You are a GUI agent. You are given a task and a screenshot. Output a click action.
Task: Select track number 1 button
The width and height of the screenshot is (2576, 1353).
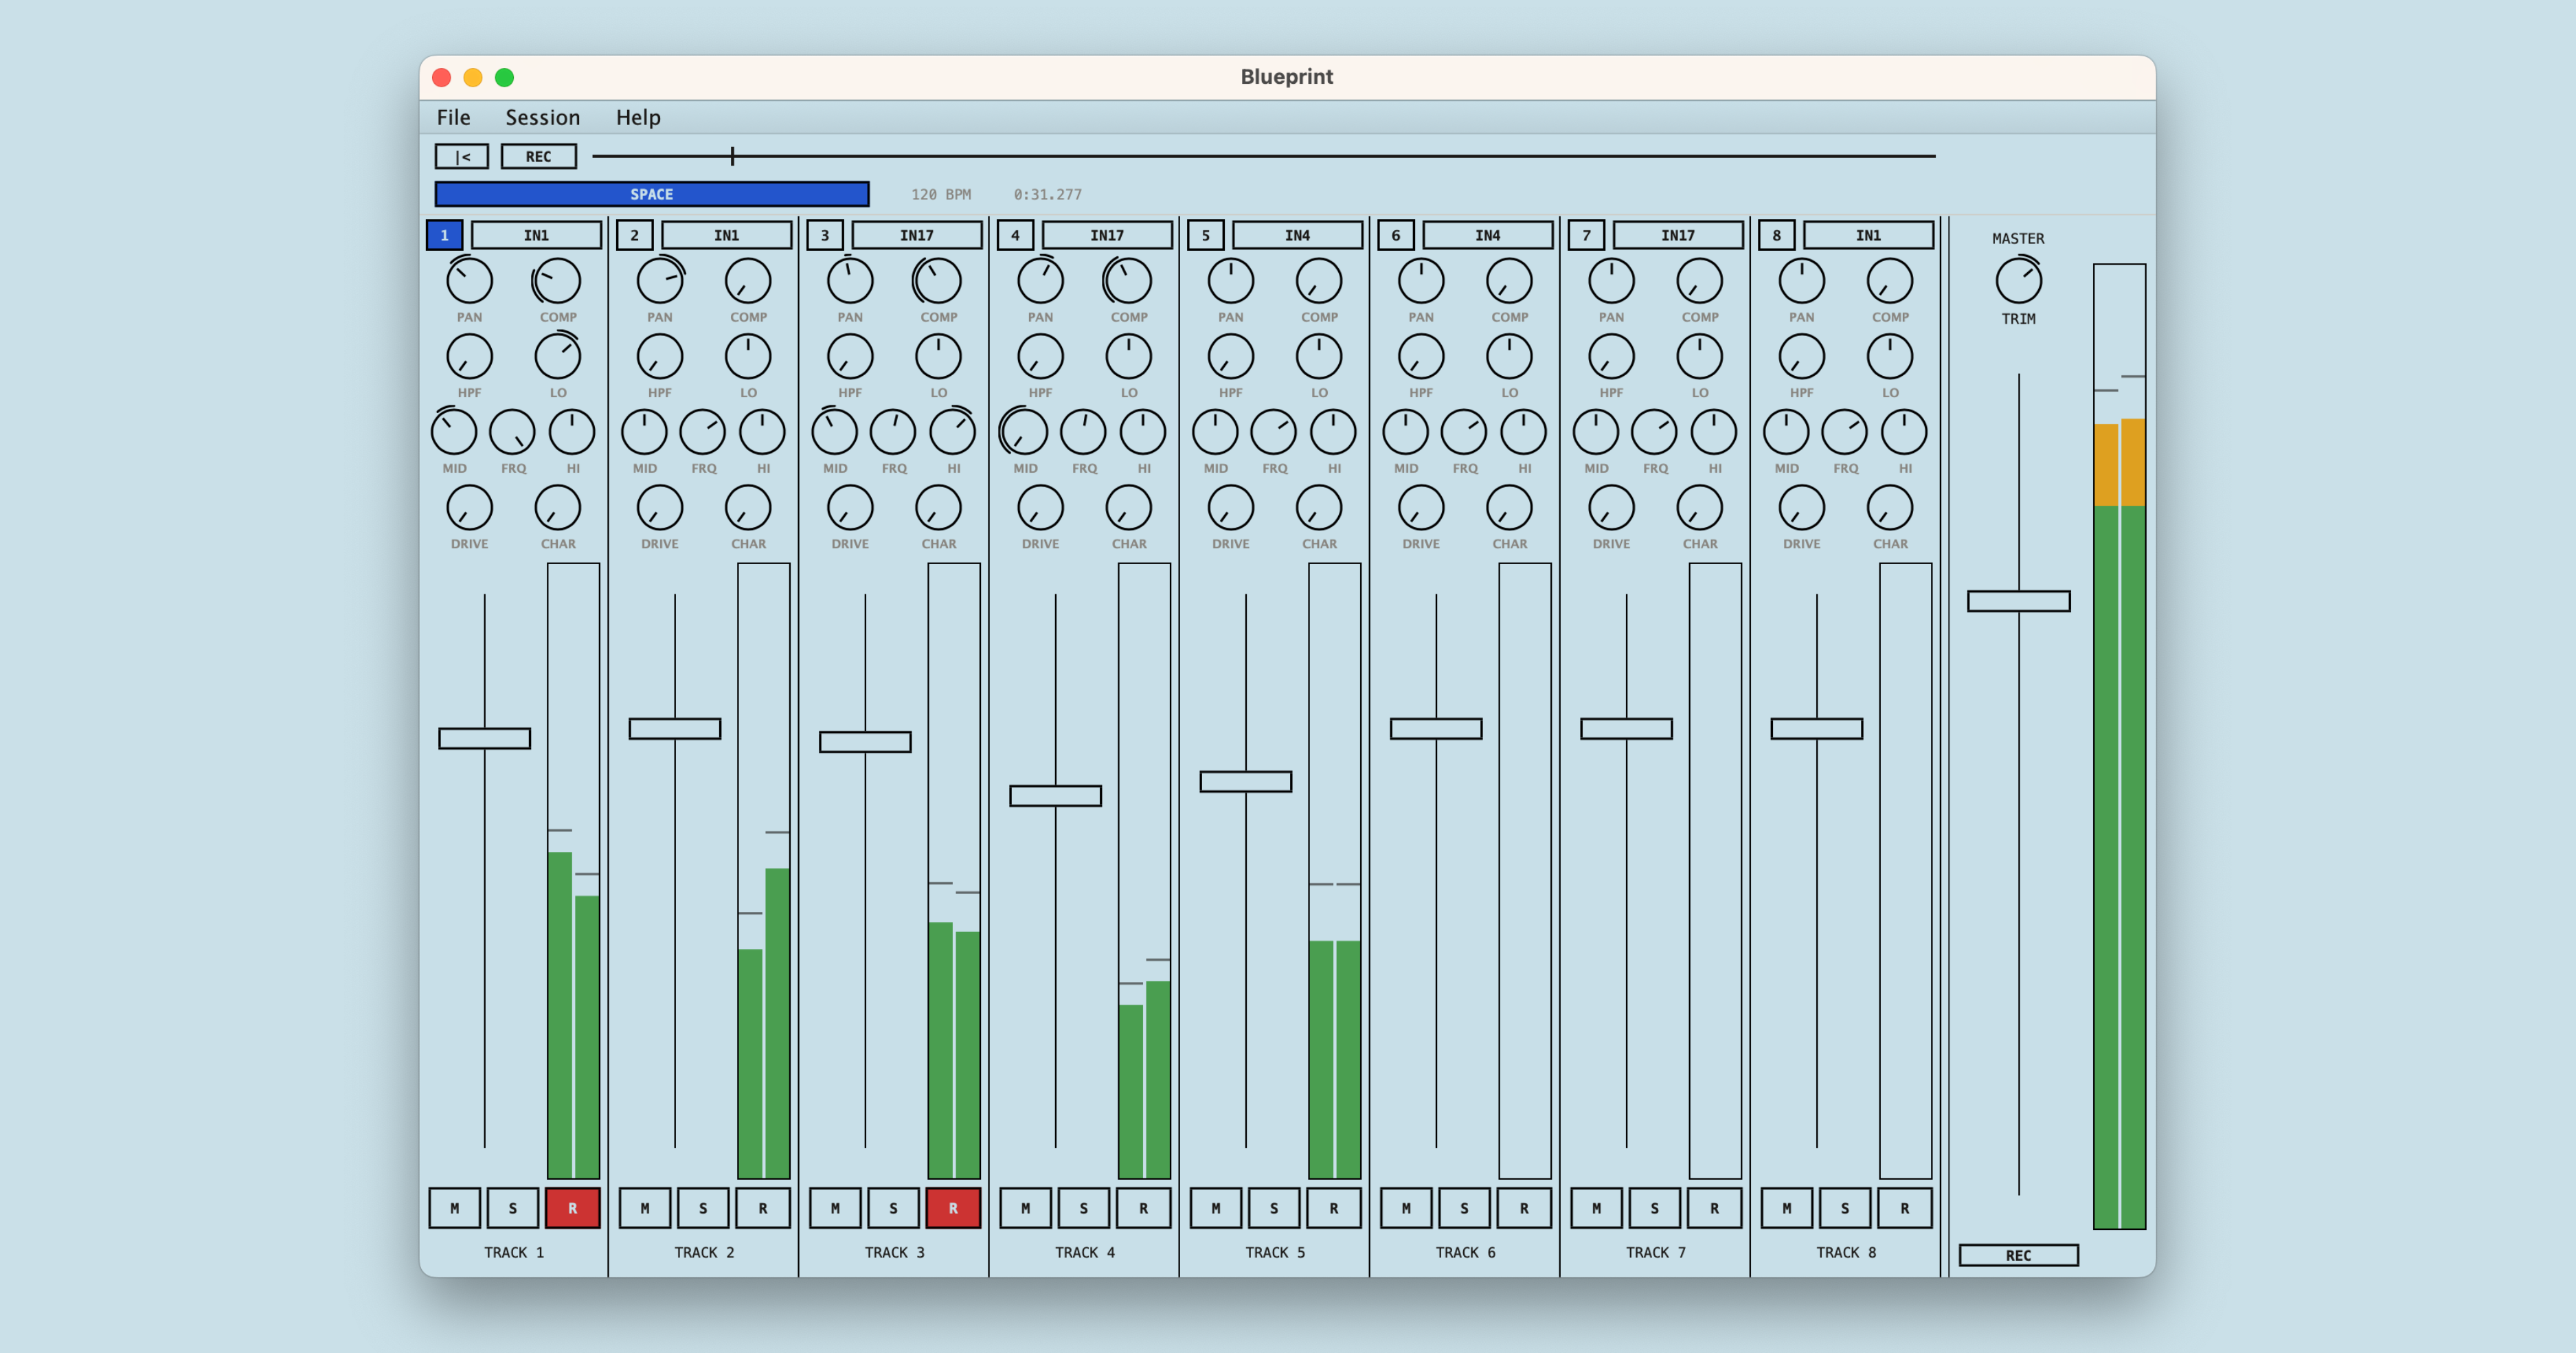point(444,235)
